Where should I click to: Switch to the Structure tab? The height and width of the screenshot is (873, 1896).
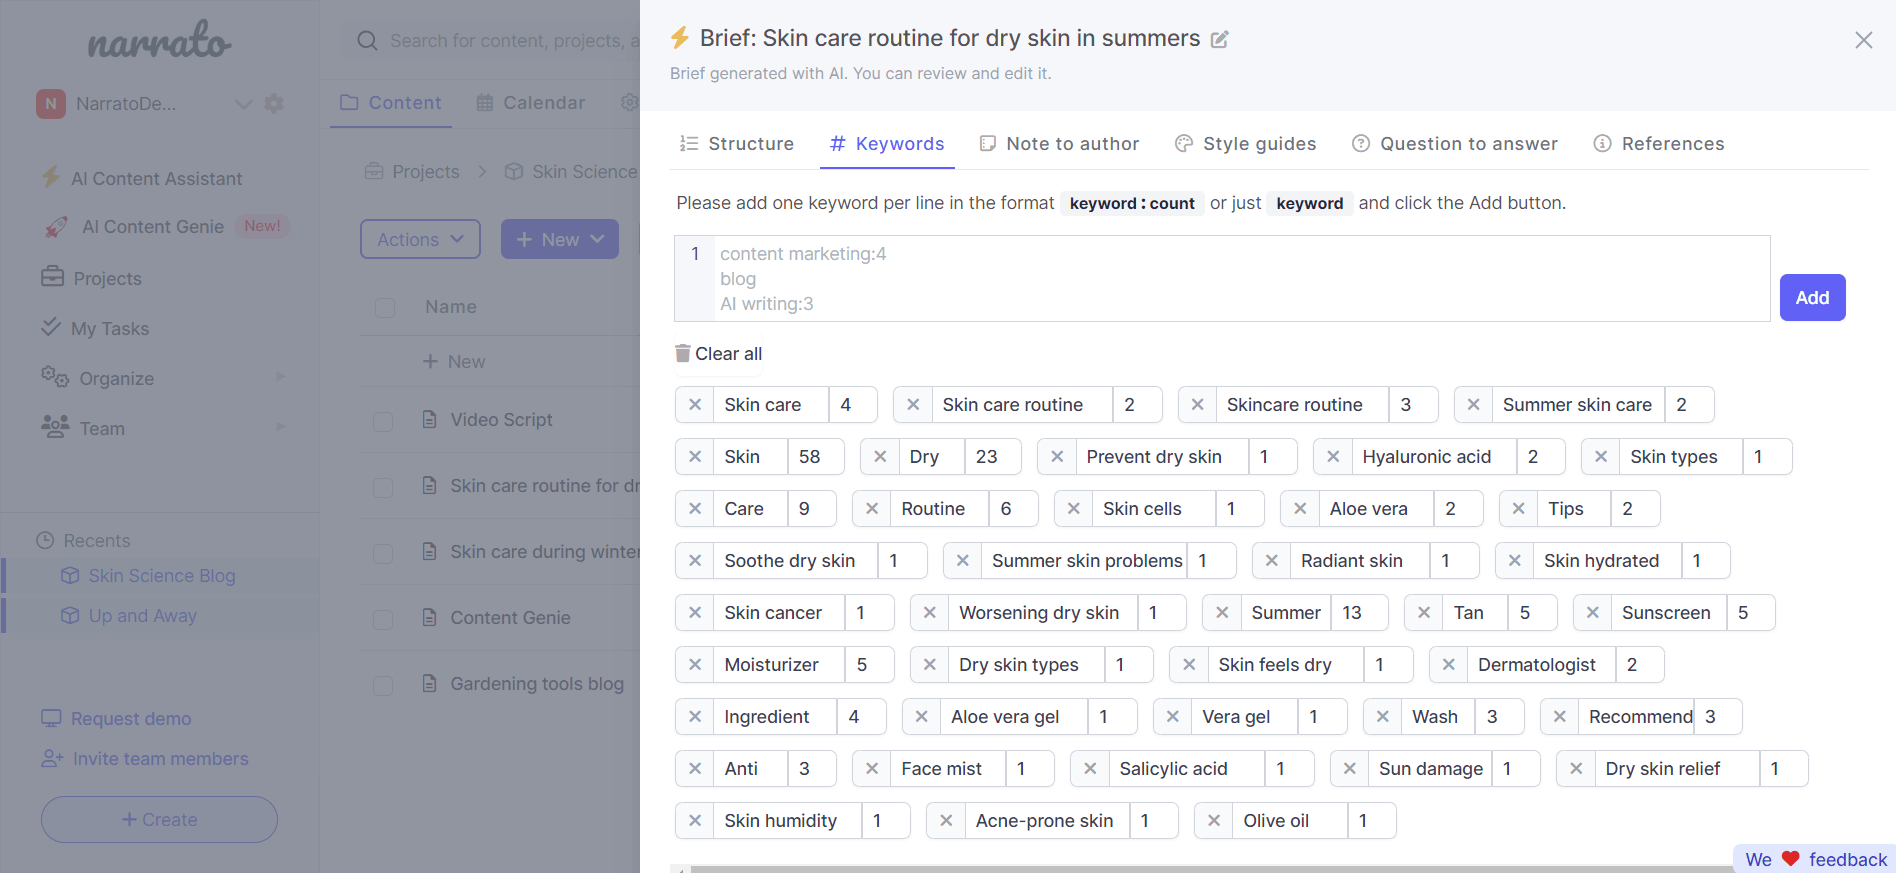pos(737,144)
